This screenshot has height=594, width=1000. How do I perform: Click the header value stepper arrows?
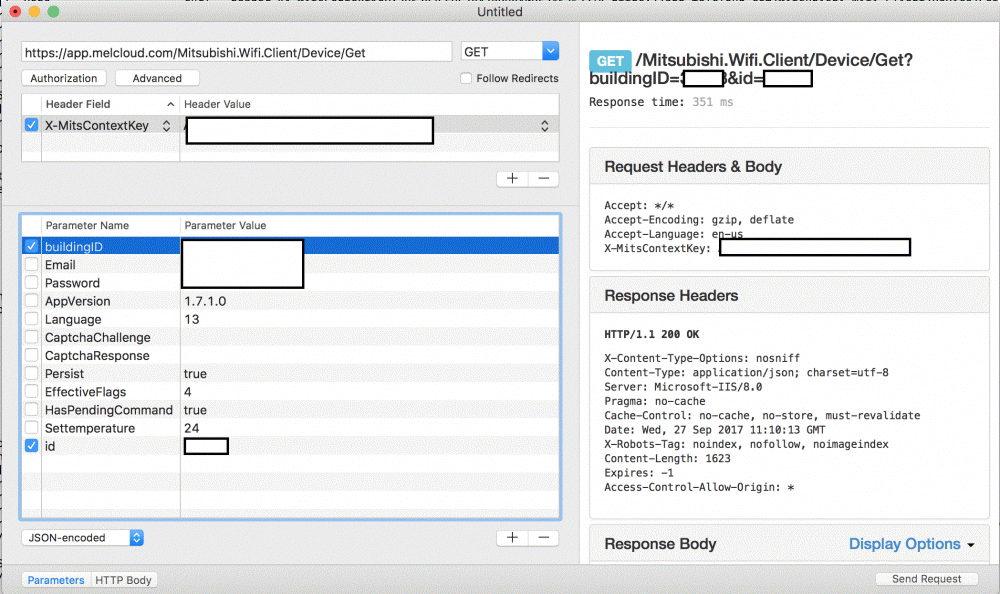[x=545, y=126]
